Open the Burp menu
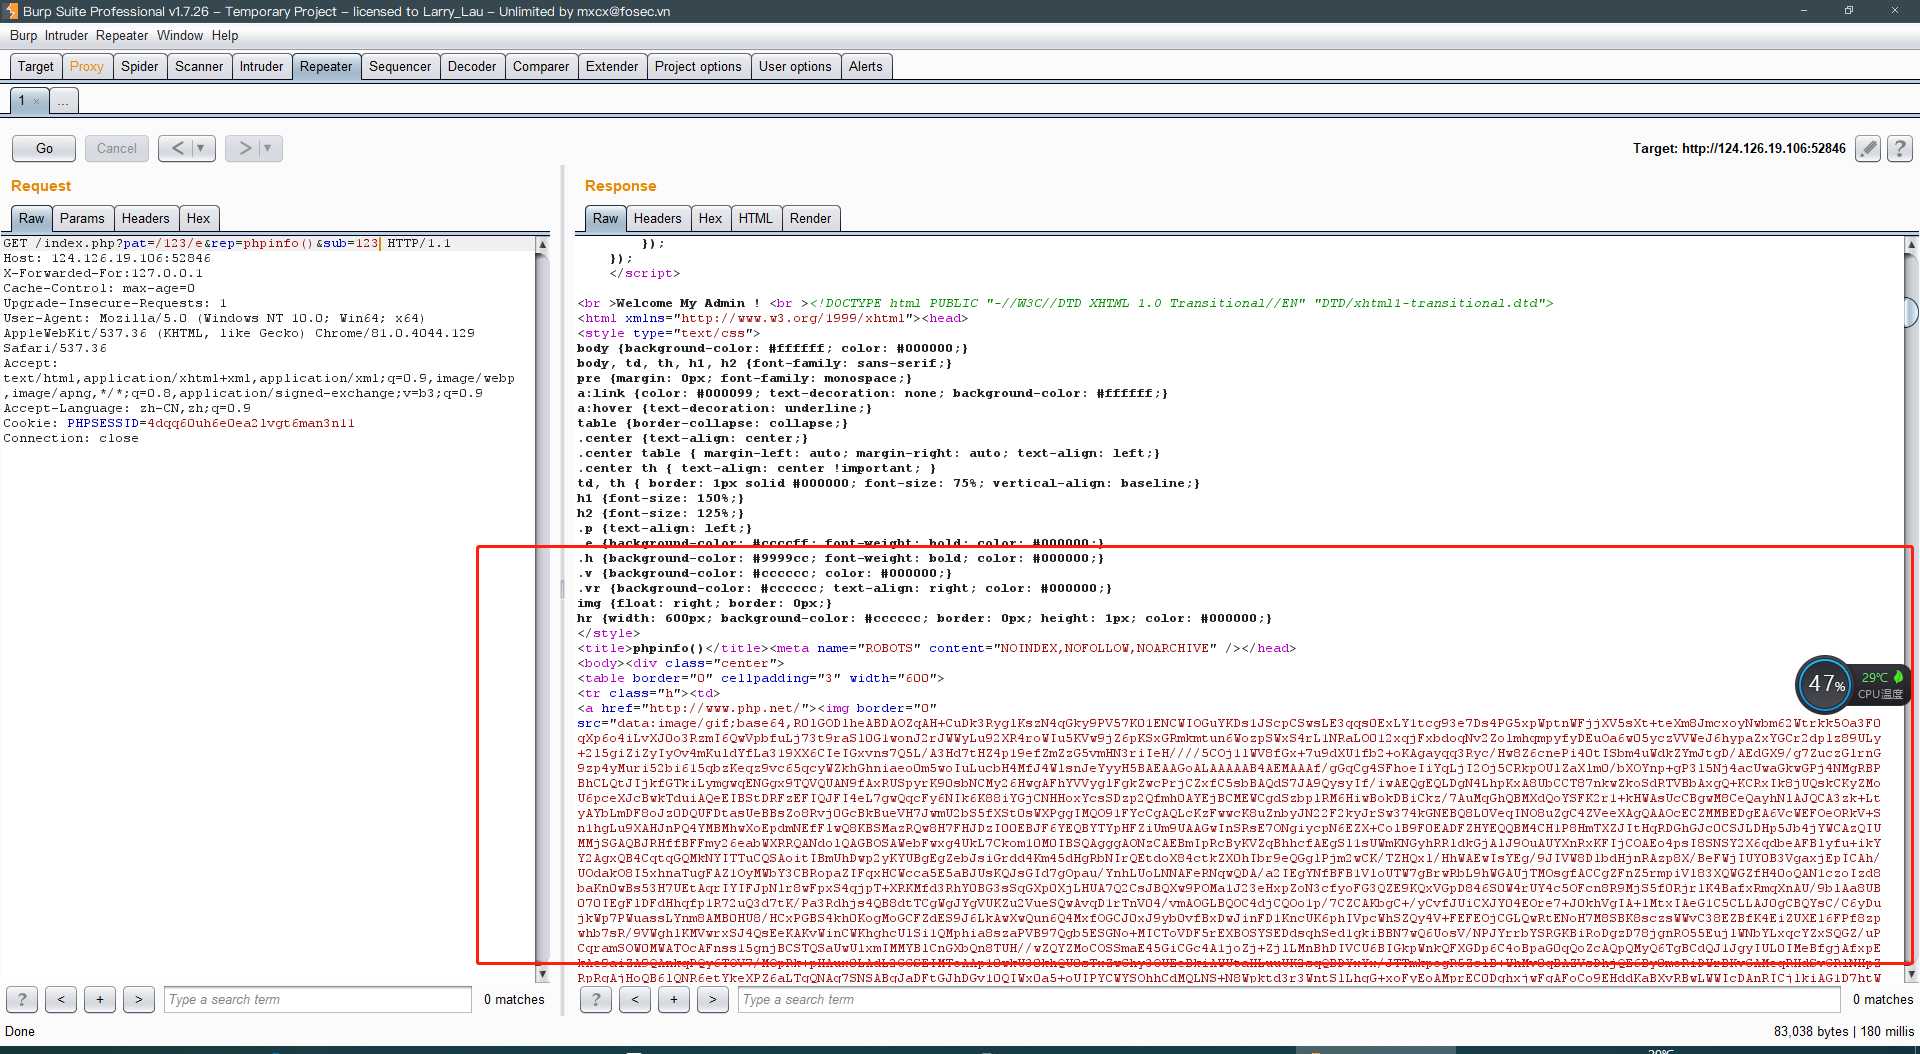 tap(23, 36)
